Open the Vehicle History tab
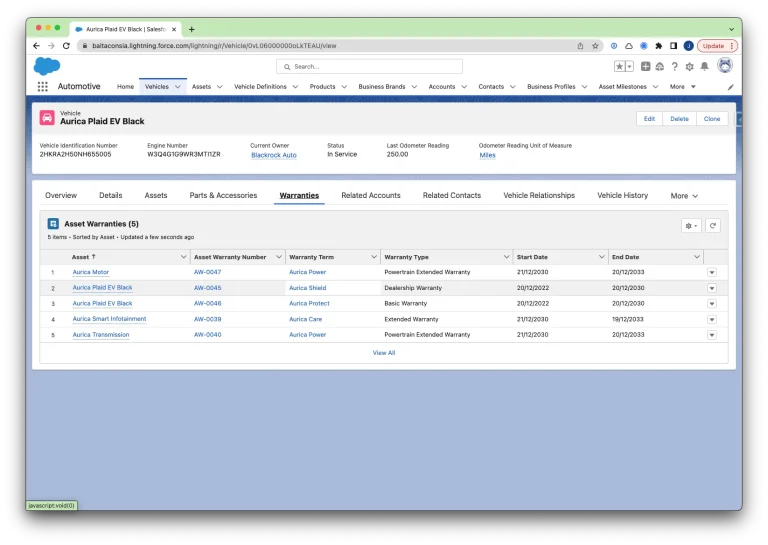The width and height of the screenshot is (768, 545). click(622, 196)
